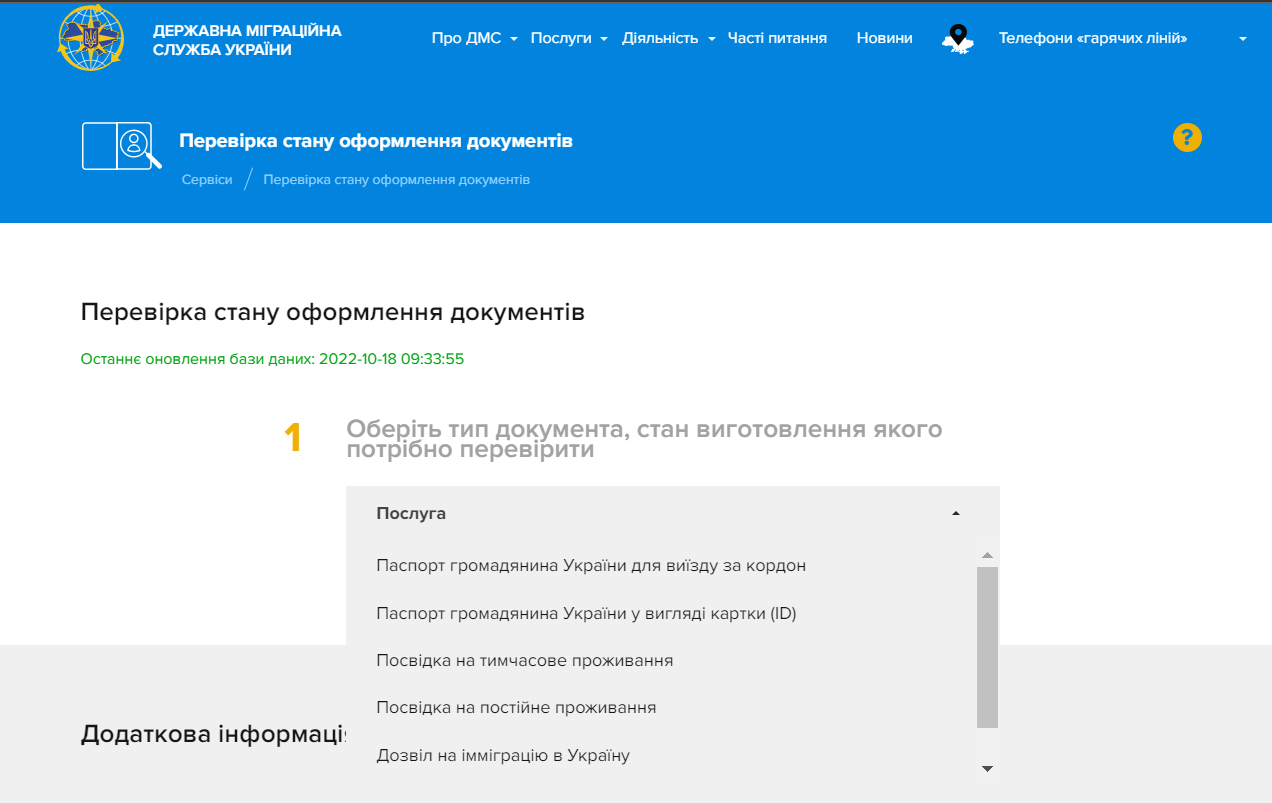Expand the Про ДМС menu
The image size is (1272, 803).
tap(473, 38)
